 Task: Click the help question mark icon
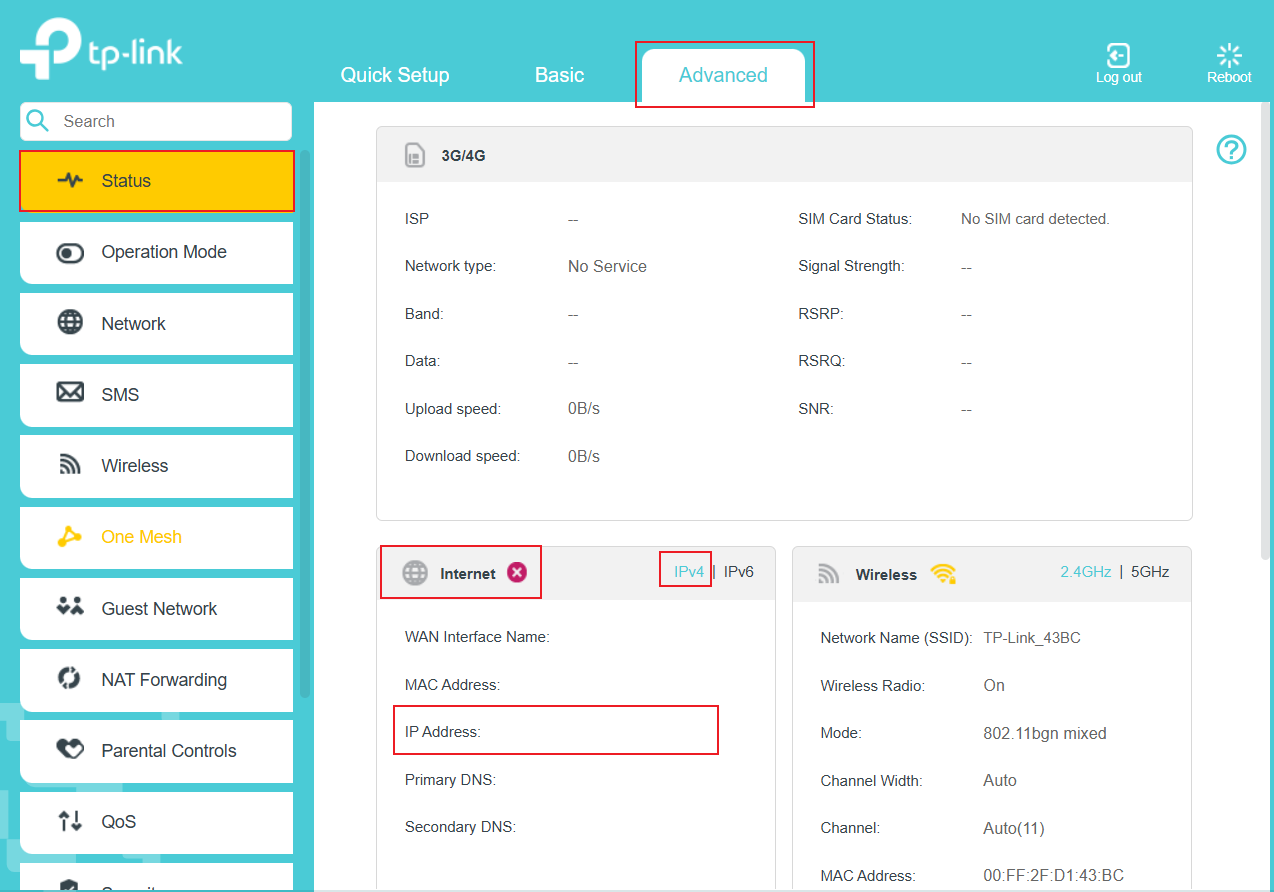click(x=1231, y=149)
